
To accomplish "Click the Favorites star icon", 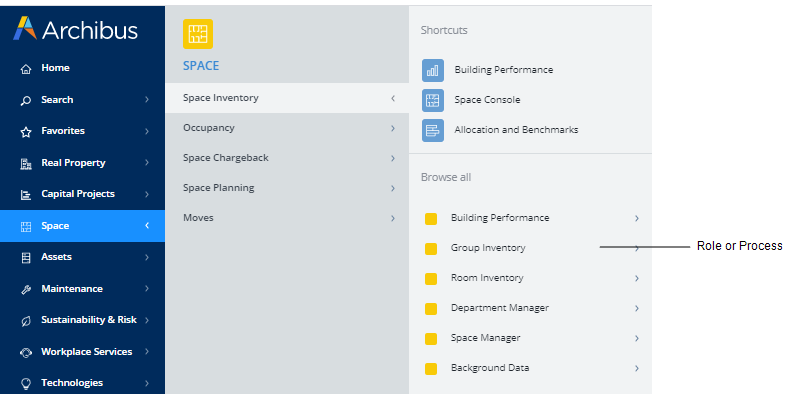I will 26,132.
